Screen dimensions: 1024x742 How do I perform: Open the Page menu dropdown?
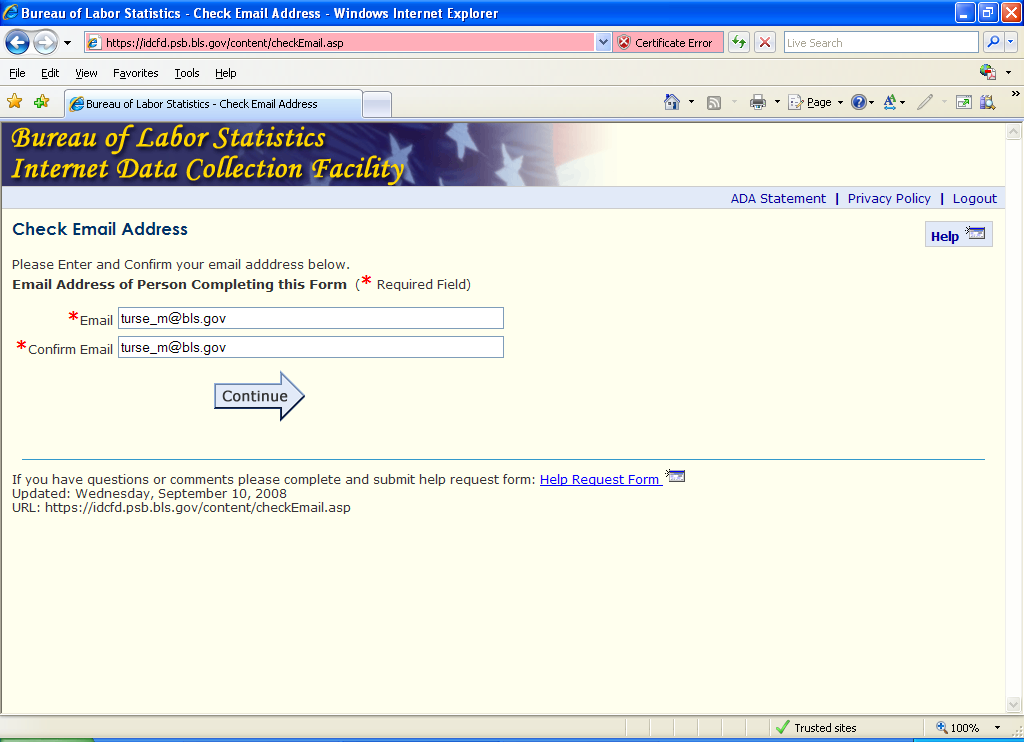pyautogui.click(x=817, y=102)
